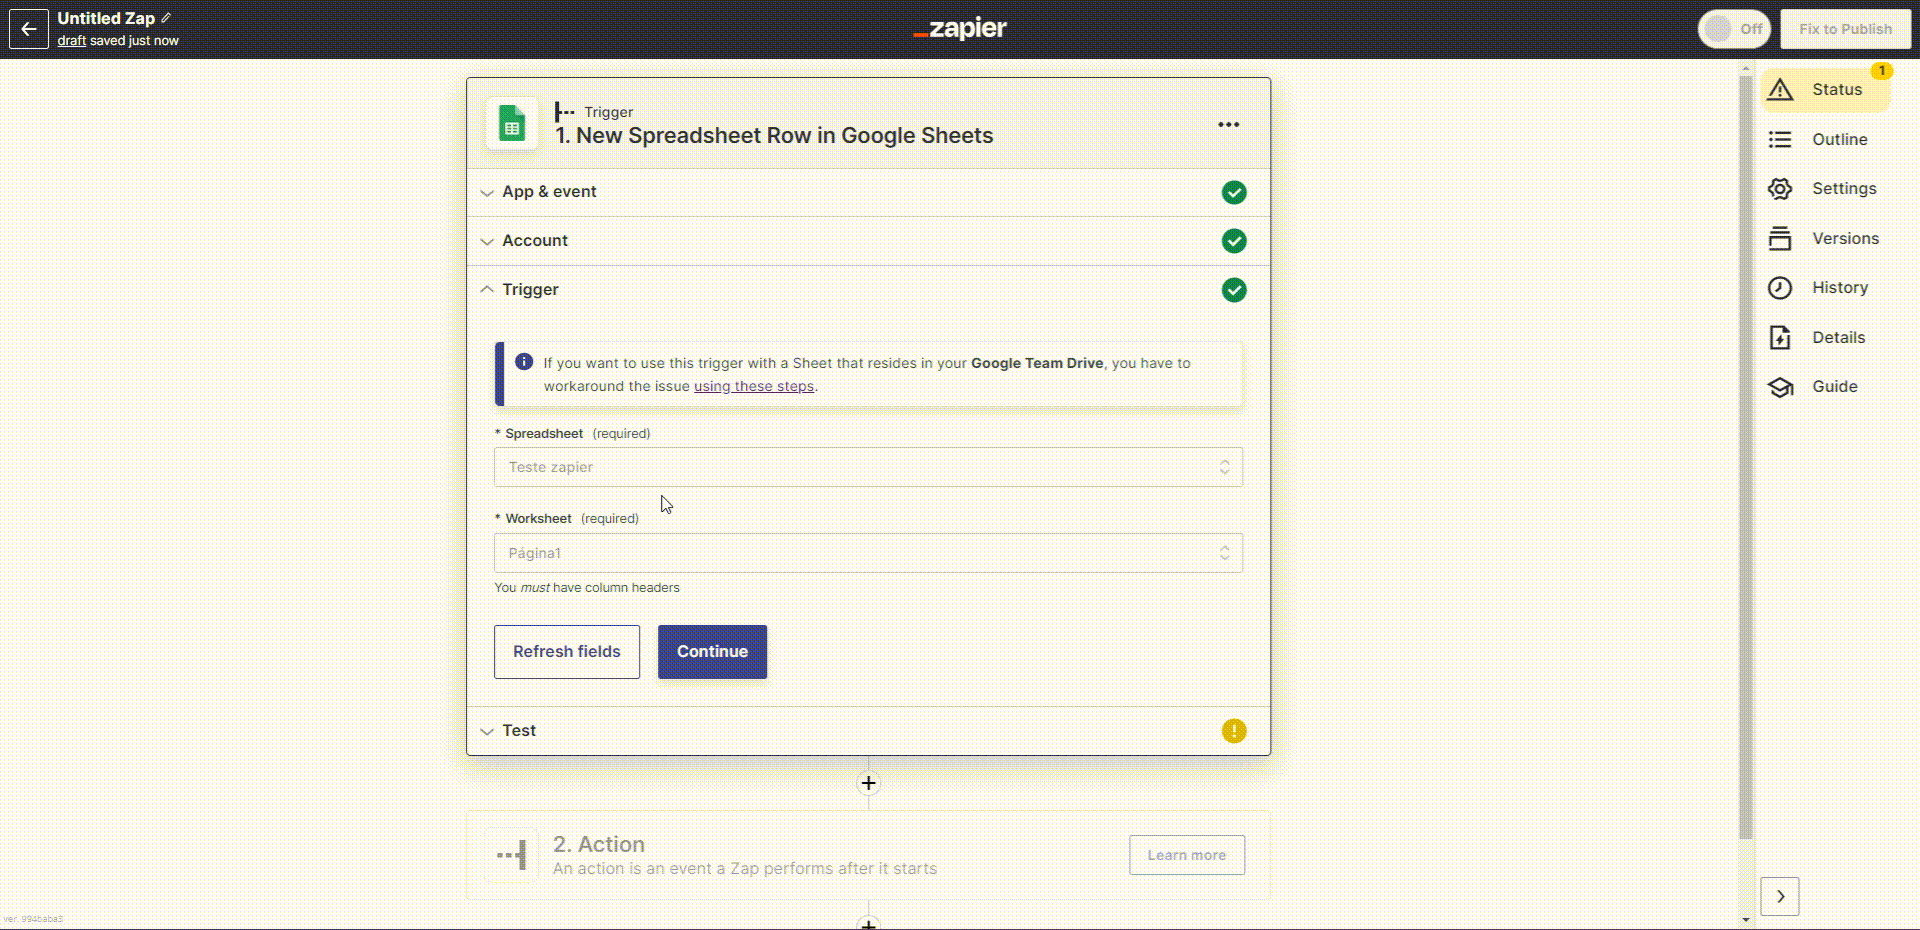Click the Action step placeholder icon
Viewport: 1920px width, 930px height.
[x=512, y=855]
